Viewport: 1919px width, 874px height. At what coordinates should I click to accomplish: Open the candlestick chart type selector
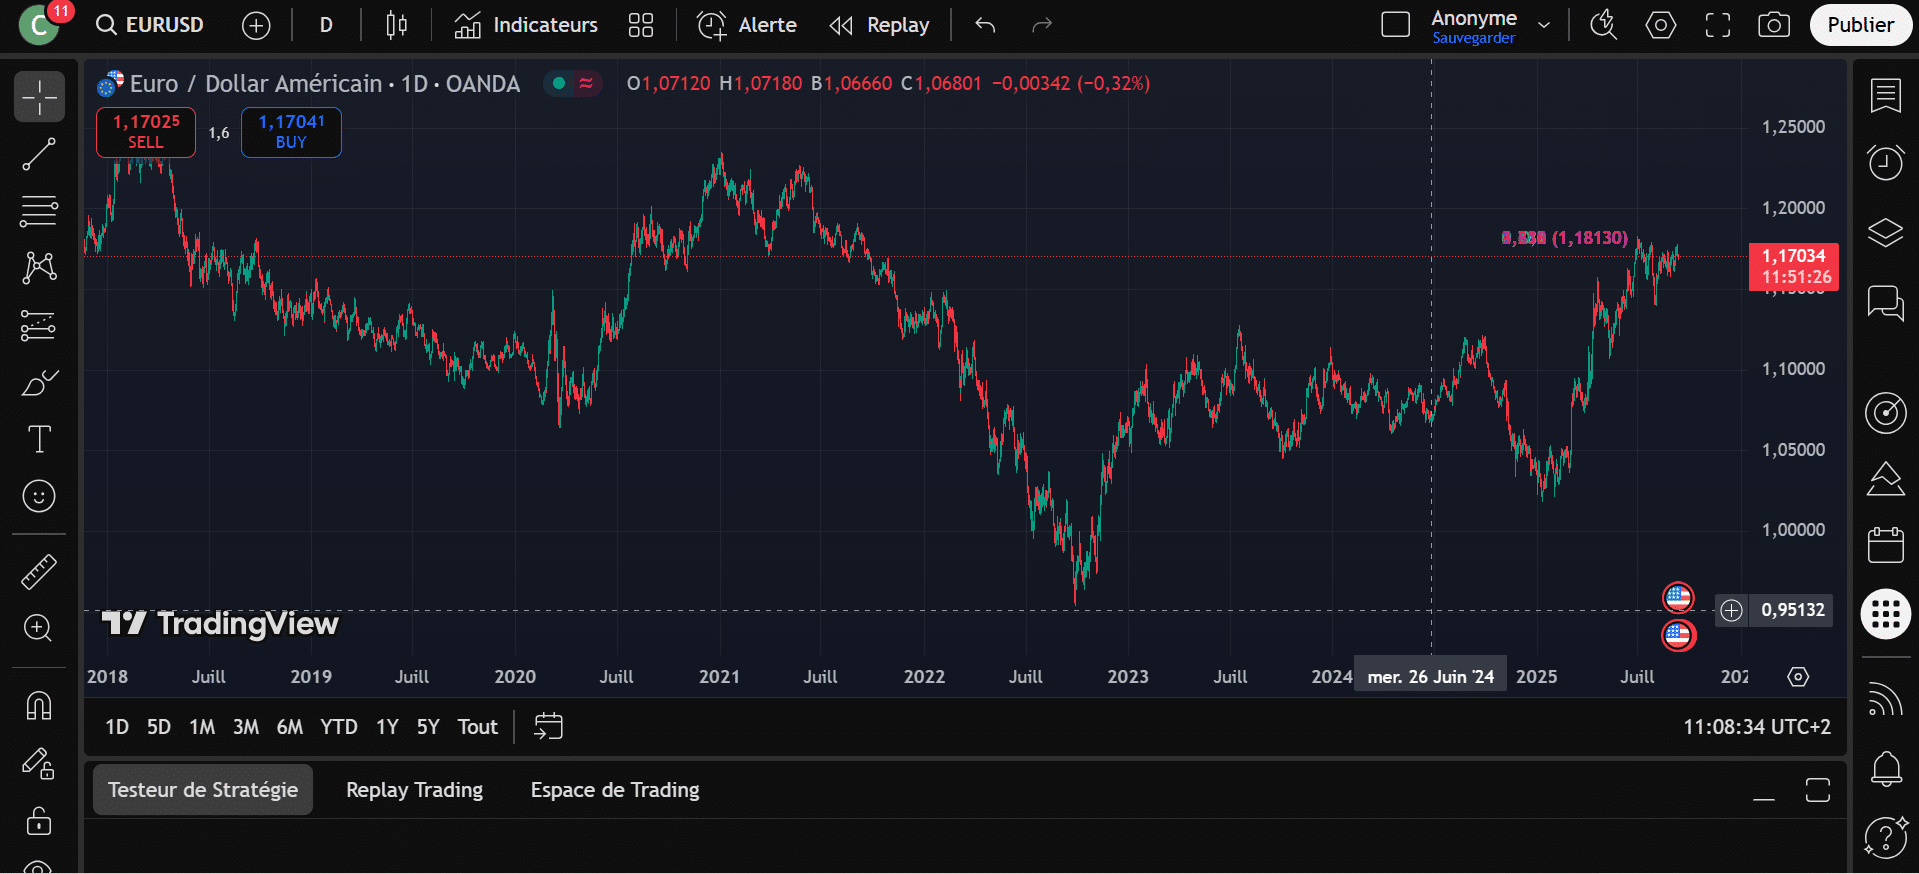(x=396, y=25)
